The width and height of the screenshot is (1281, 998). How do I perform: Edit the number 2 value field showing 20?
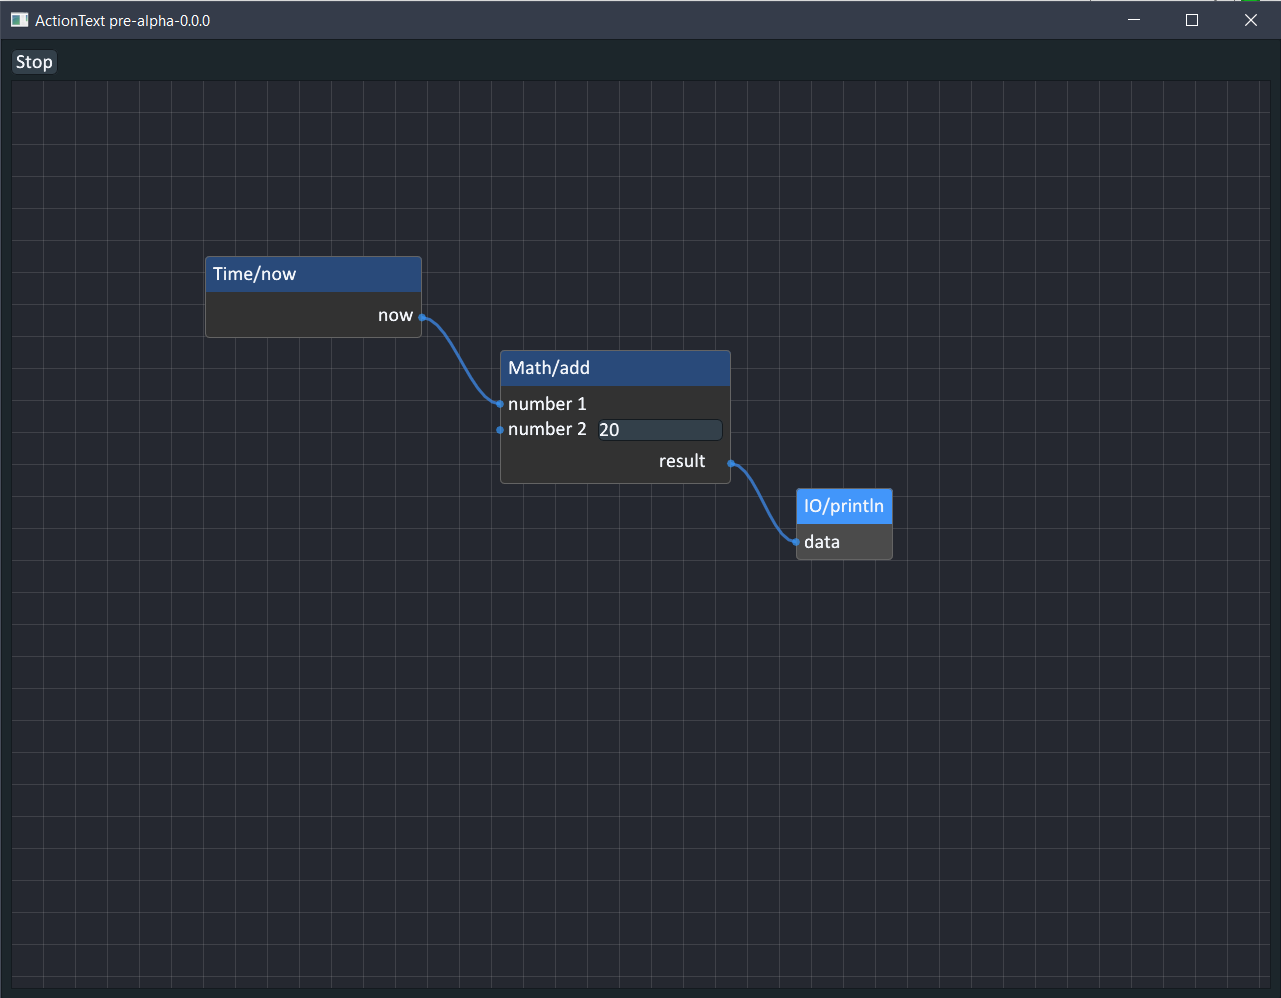coord(660,430)
